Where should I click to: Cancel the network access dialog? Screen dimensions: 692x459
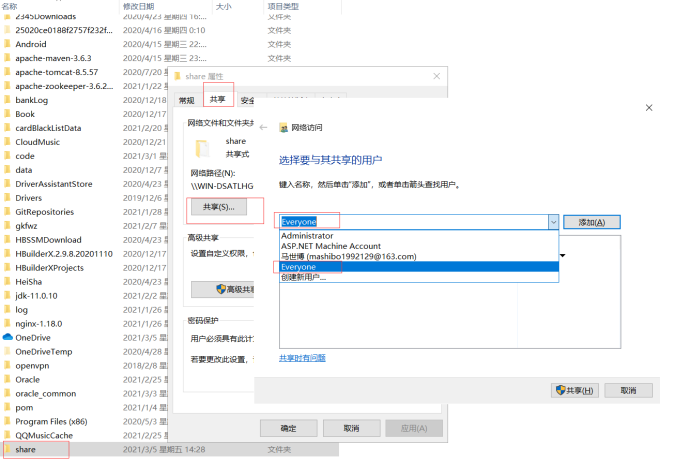(x=628, y=391)
